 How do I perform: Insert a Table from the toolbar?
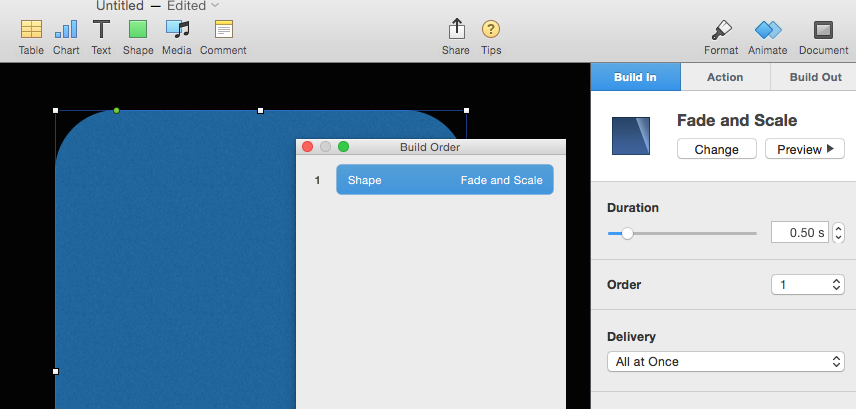tap(31, 37)
